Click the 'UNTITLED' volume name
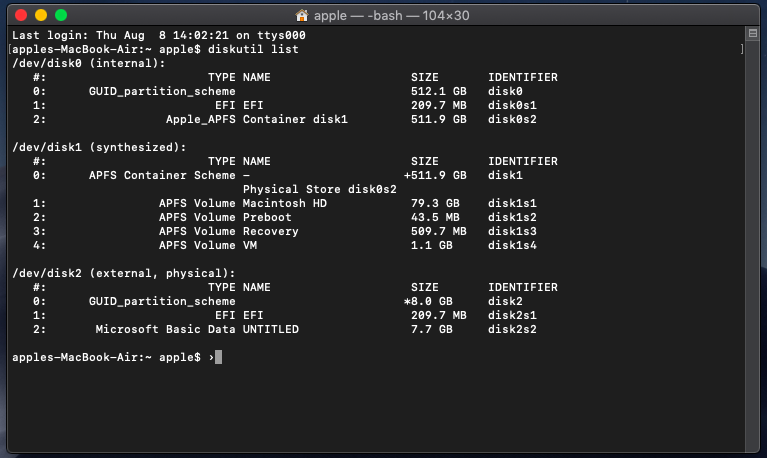 [271, 329]
